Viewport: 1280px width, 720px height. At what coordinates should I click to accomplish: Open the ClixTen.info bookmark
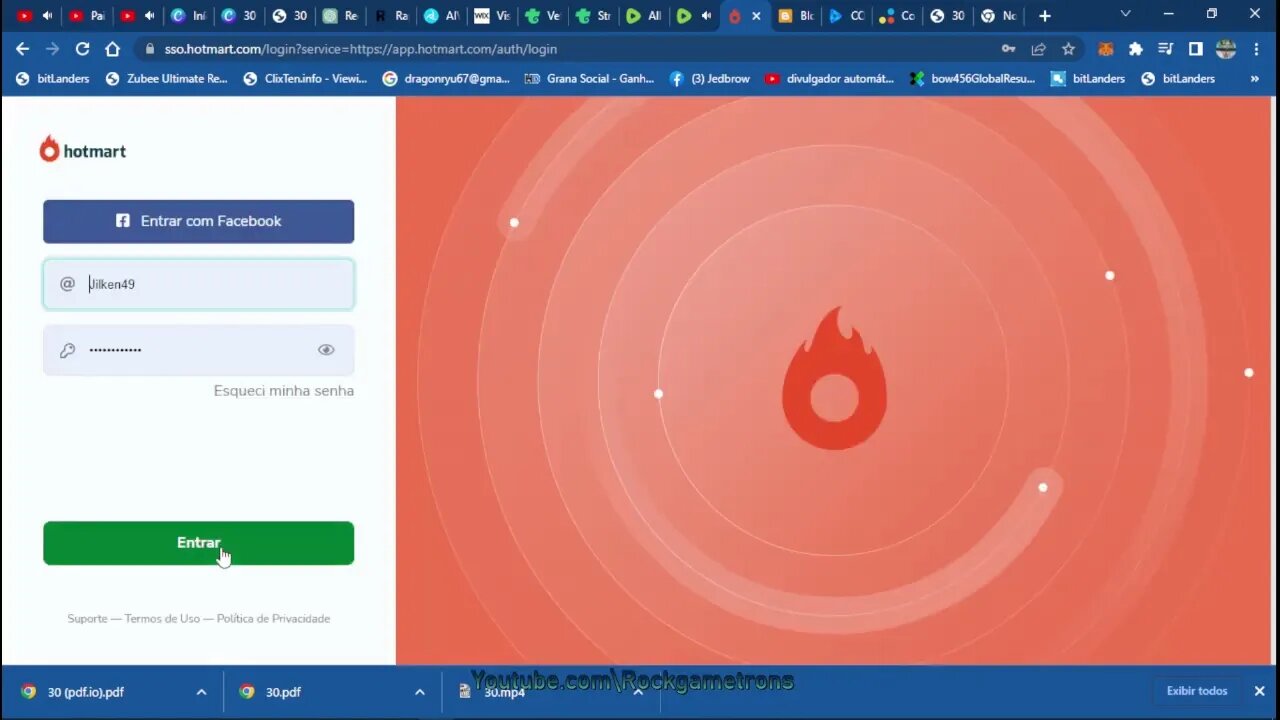[305, 79]
